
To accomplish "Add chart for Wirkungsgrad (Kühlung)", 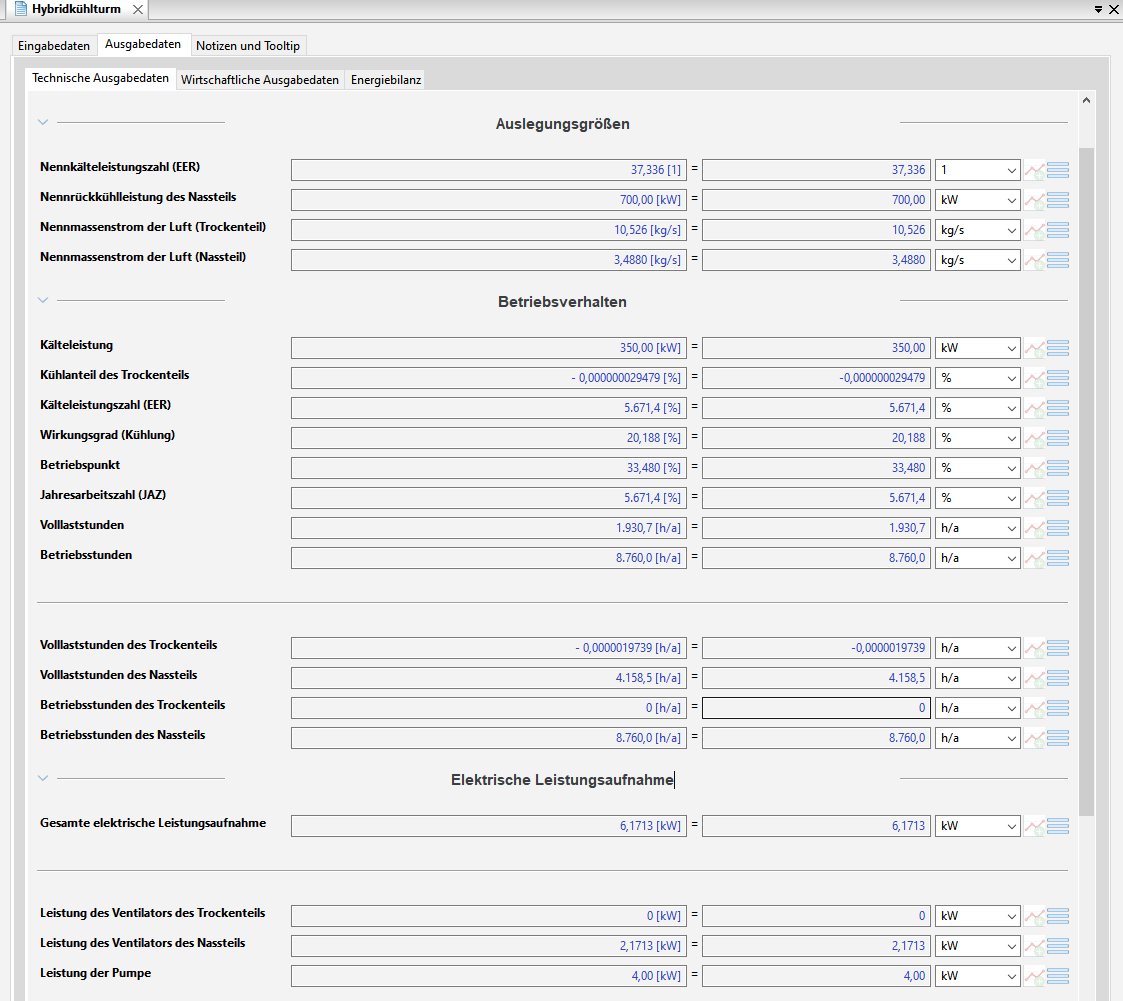I will pyautogui.click(x=1034, y=438).
